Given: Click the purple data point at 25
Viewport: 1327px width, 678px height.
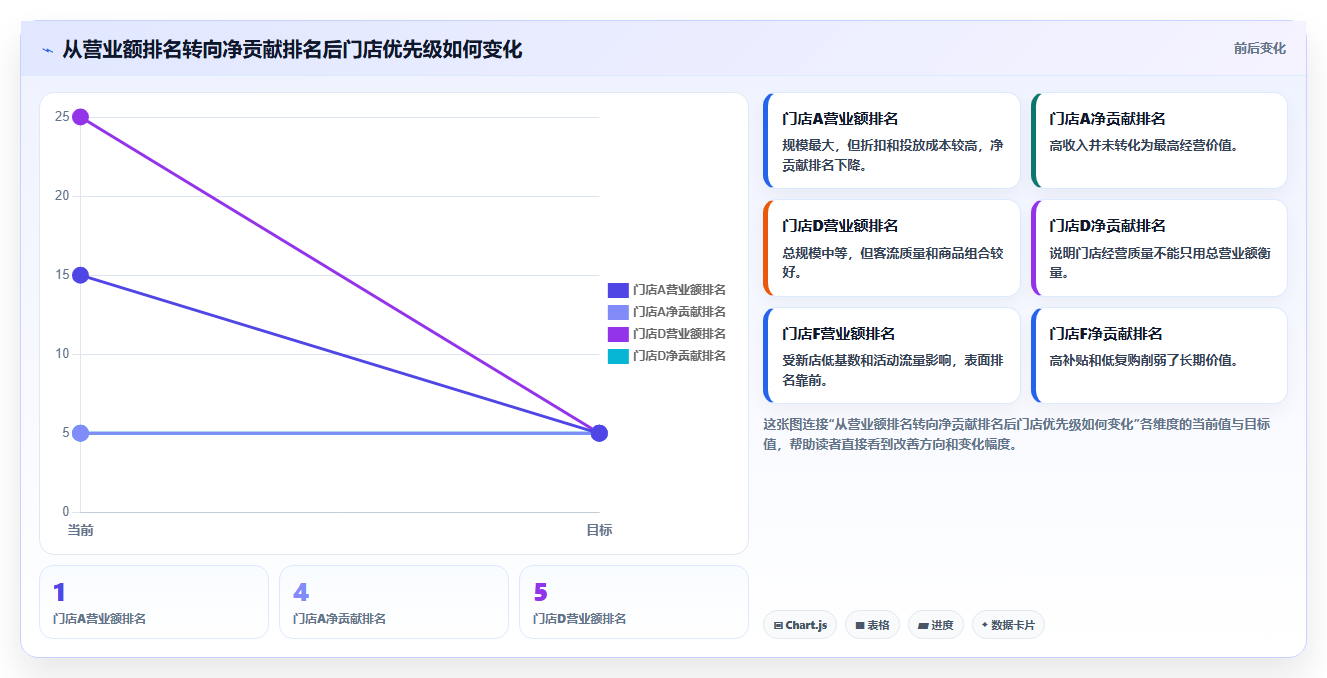Looking at the screenshot, I should pyautogui.click(x=81, y=117).
